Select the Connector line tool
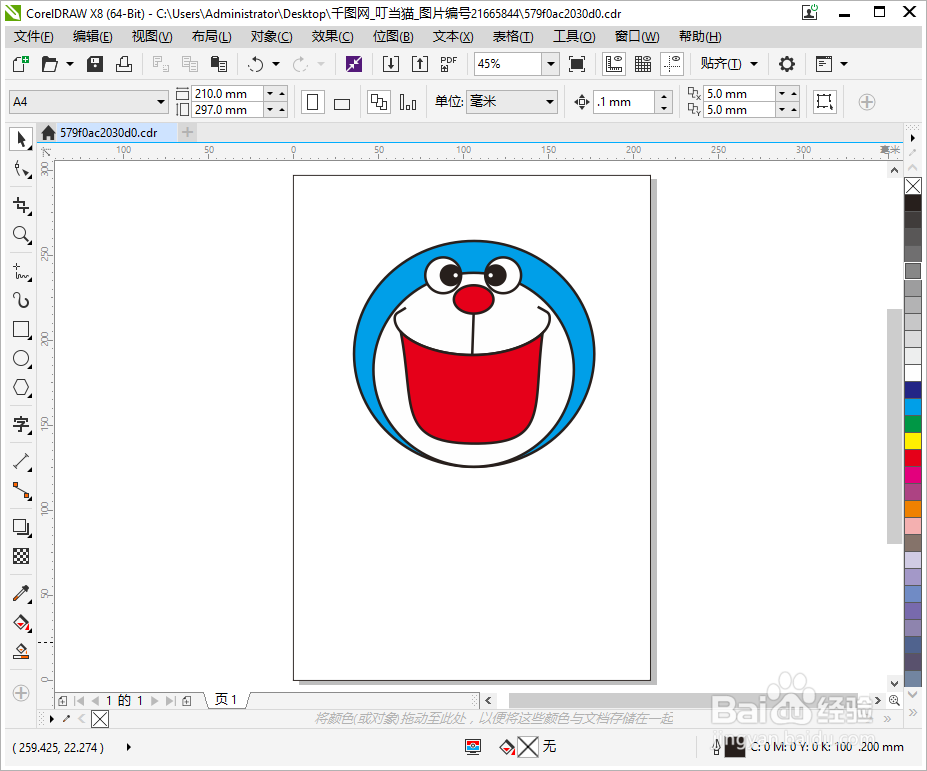 point(21,490)
